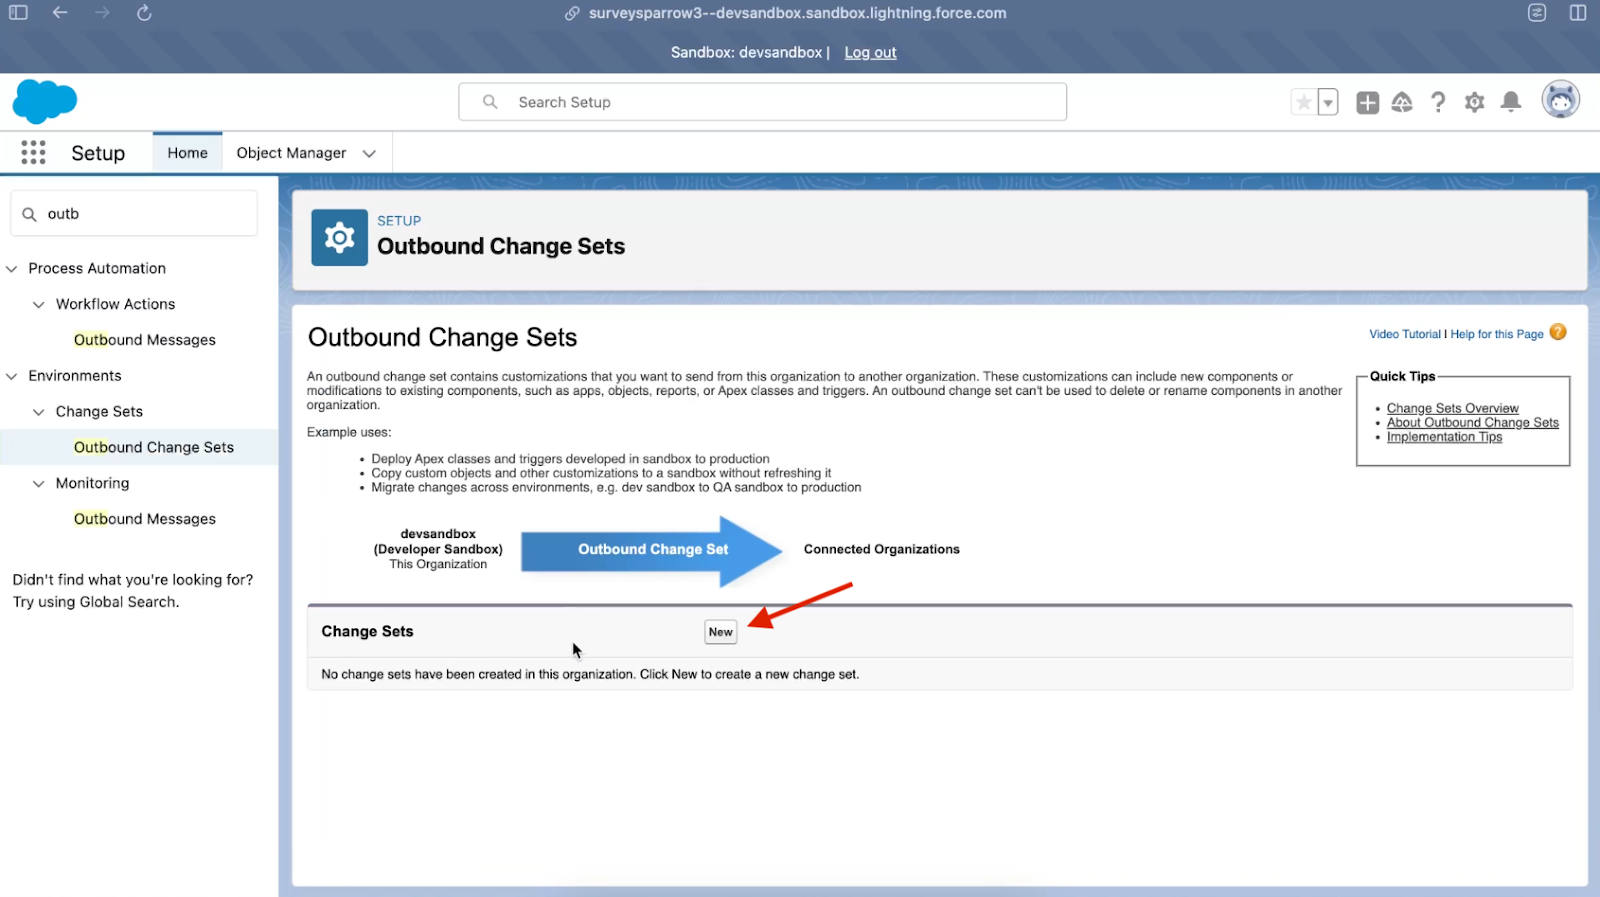Open the App Launcher grid icon
This screenshot has width=1600, height=897.
click(33, 152)
